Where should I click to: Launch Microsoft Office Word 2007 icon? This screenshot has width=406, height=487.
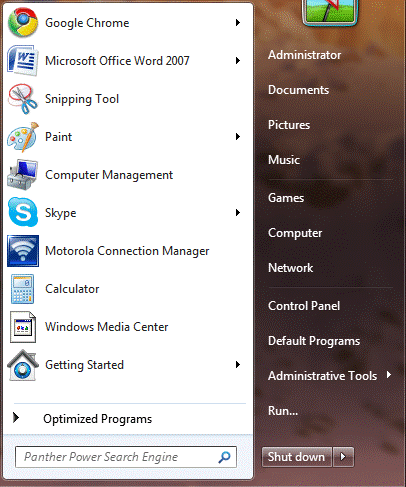coord(23,61)
